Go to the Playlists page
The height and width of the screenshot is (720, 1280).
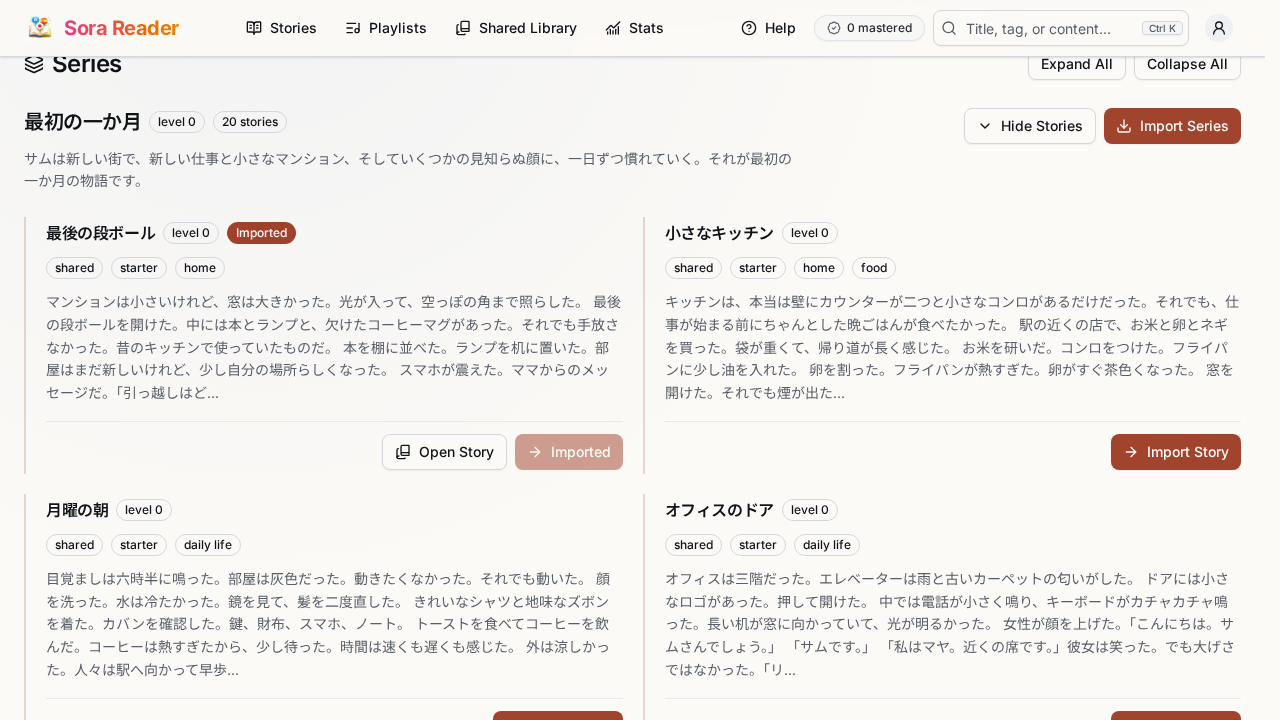click(x=385, y=28)
